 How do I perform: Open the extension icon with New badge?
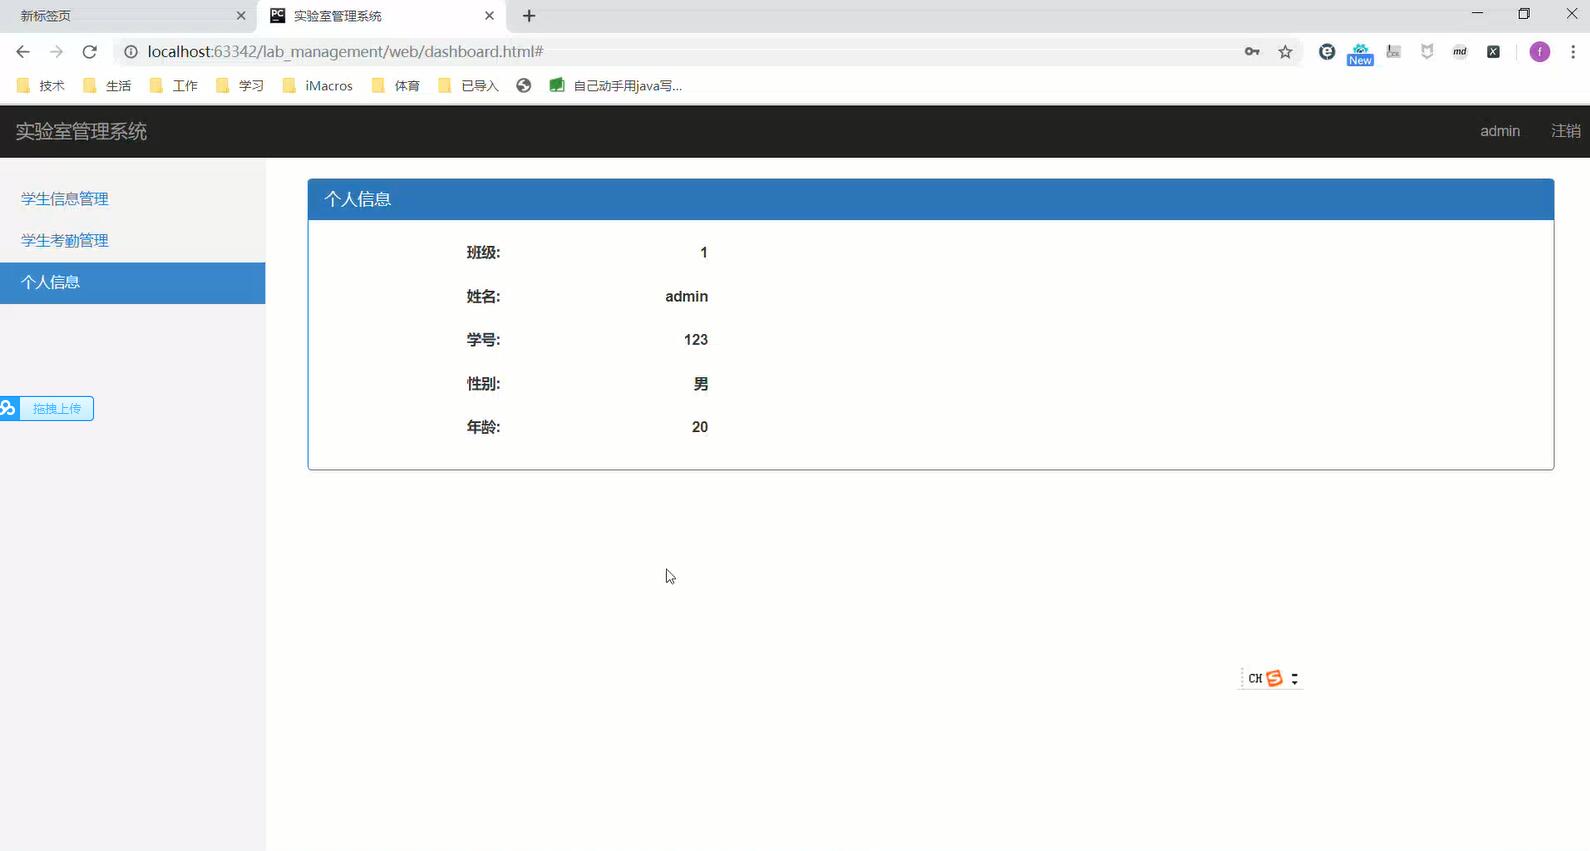coord(1360,54)
